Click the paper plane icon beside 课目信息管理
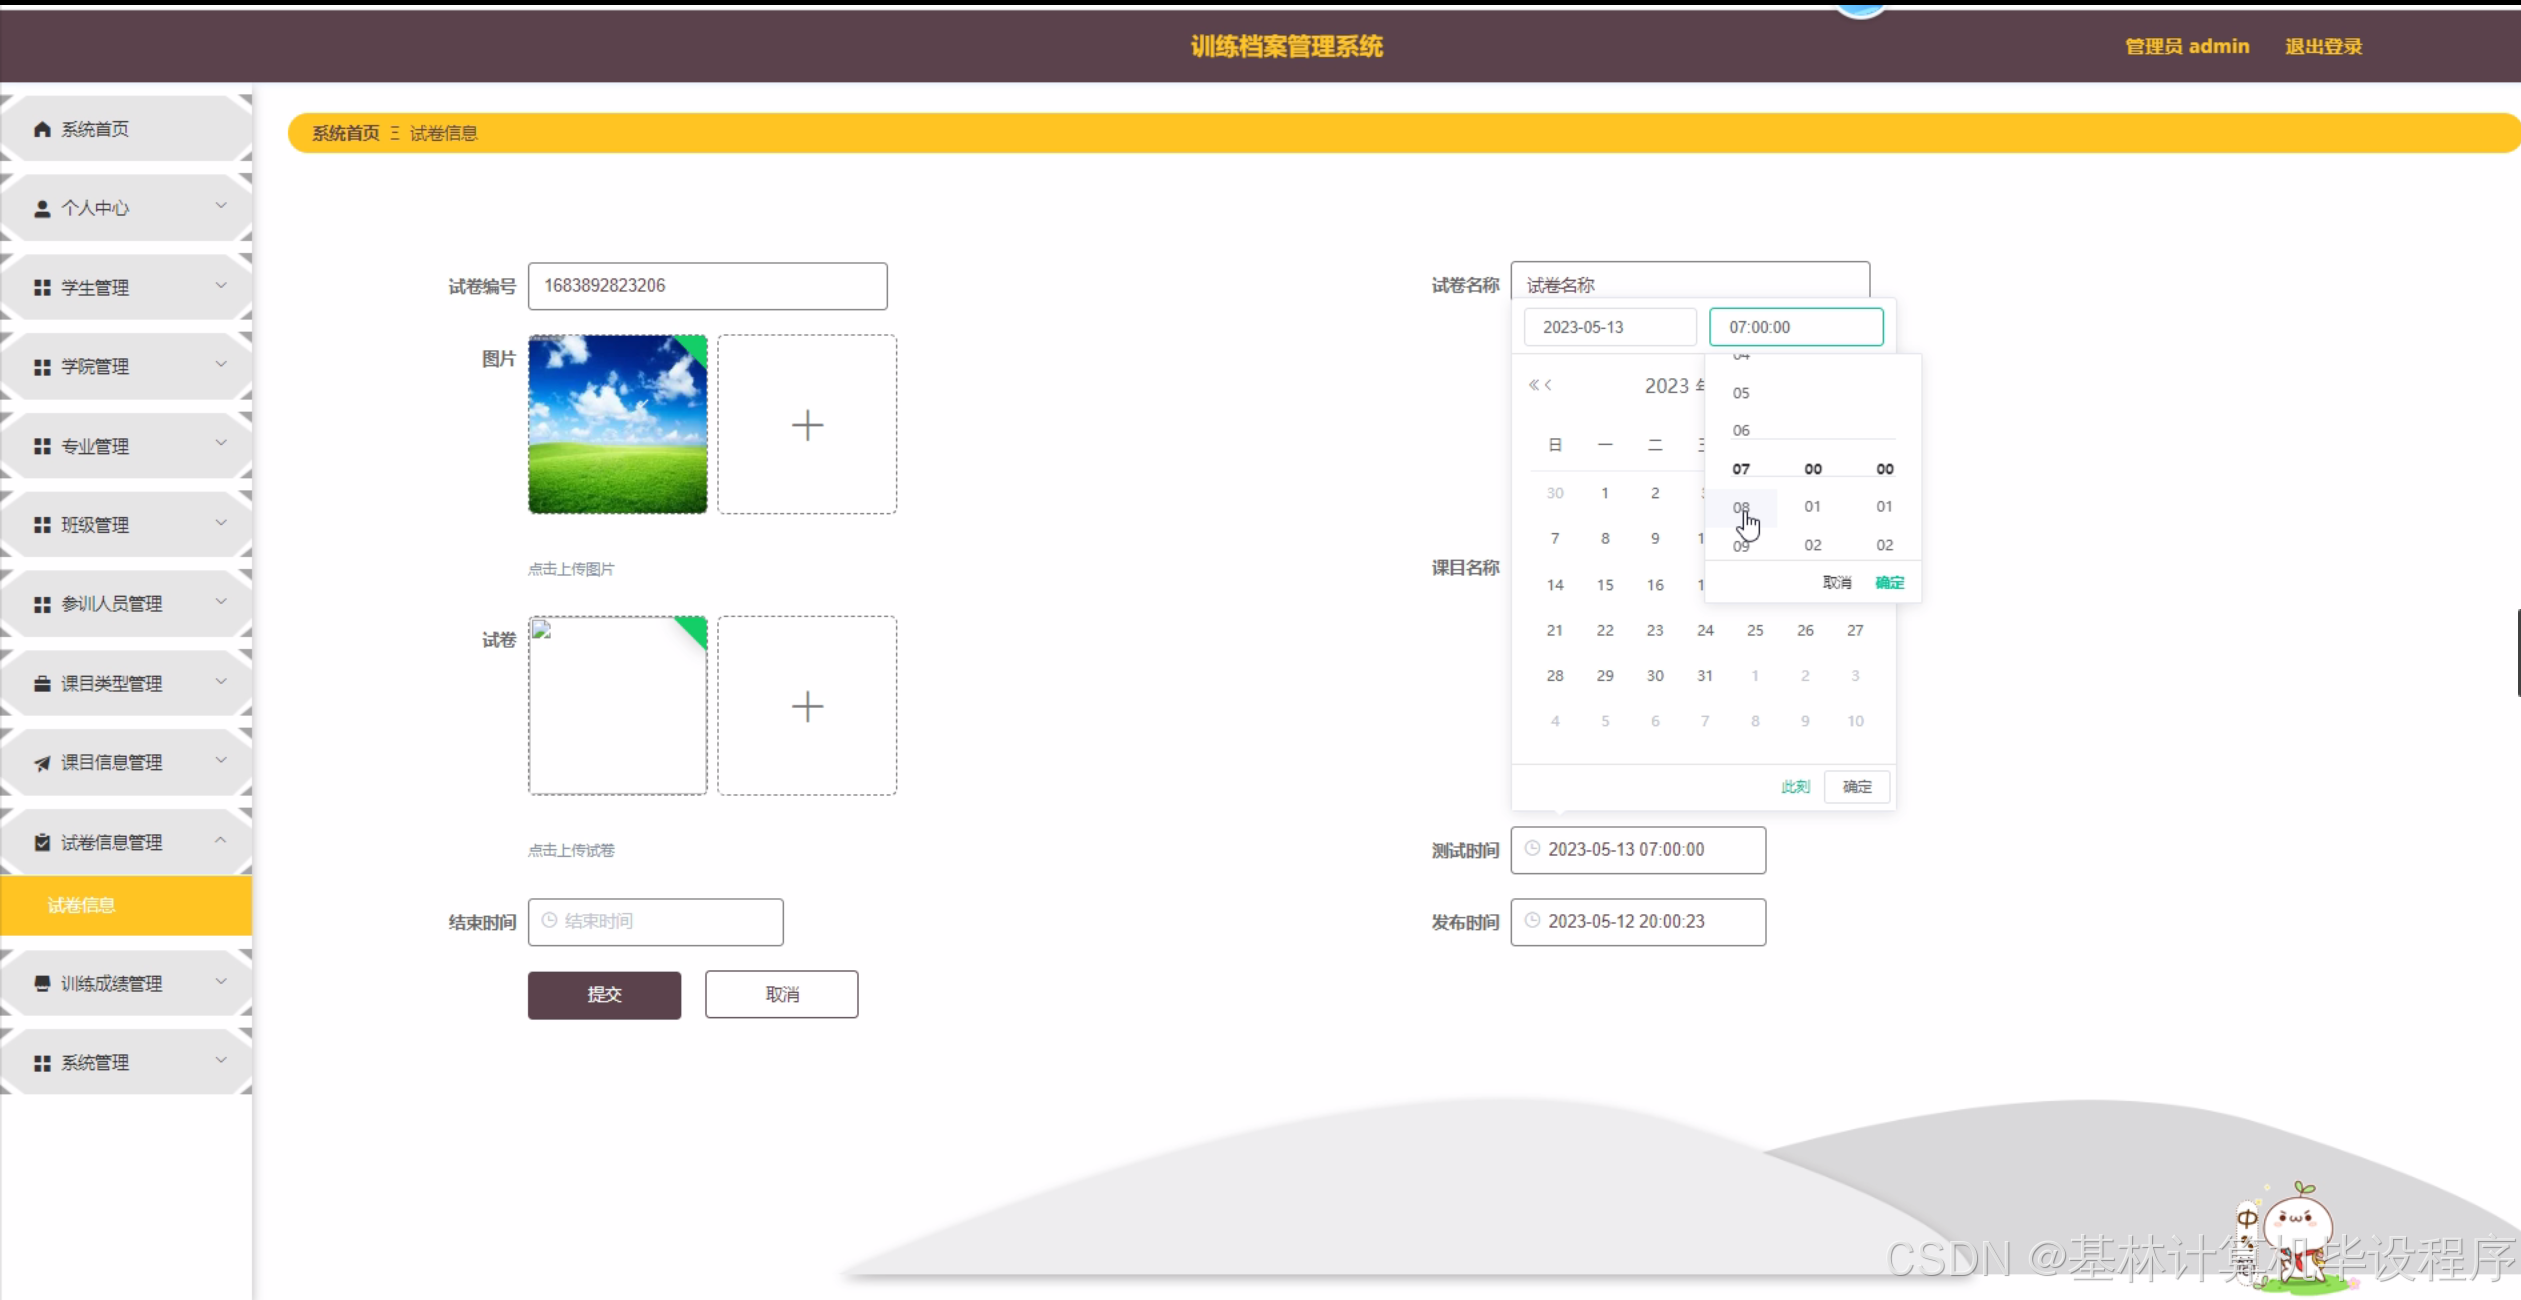The height and width of the screenshot is (1300, 2521). pyautogui.click(x=42, y=763)
